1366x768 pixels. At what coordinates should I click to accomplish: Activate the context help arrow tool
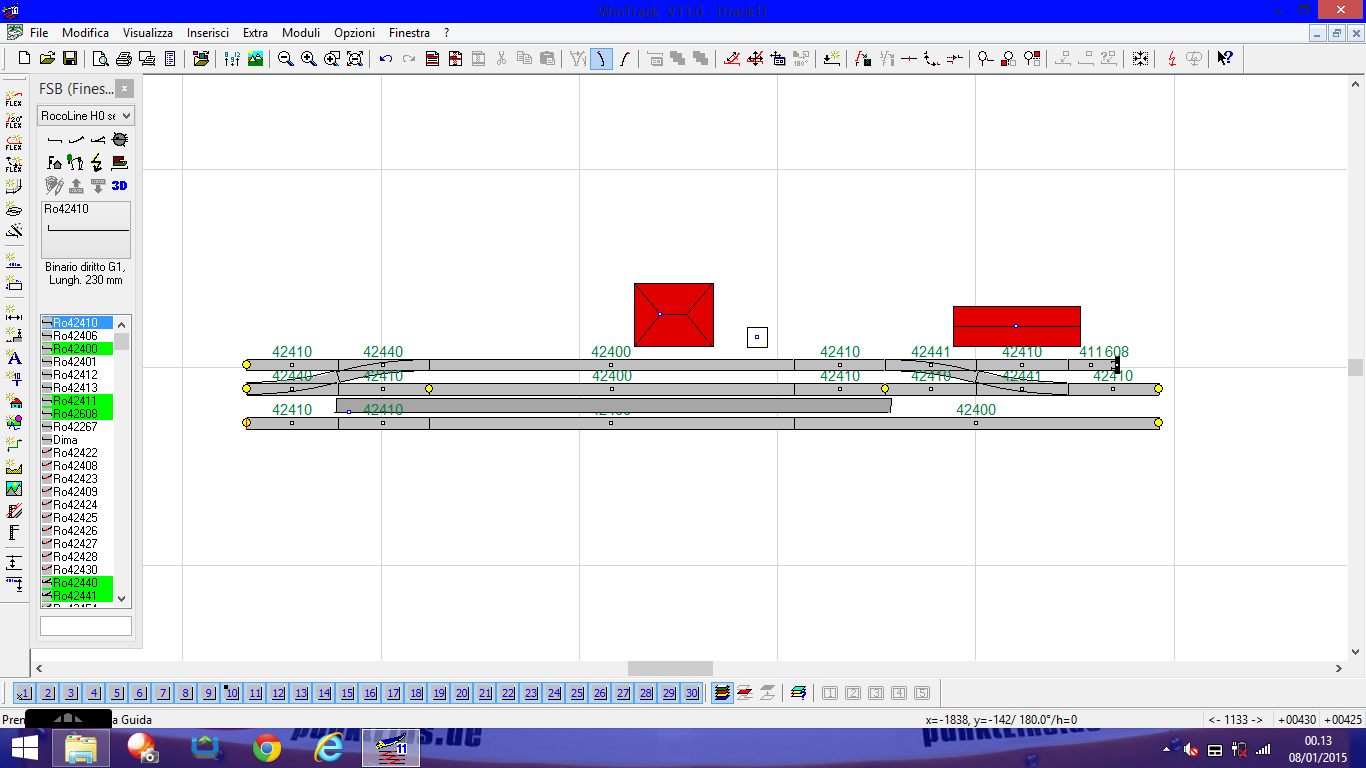pyautogui.click(x=1225, y=58)
